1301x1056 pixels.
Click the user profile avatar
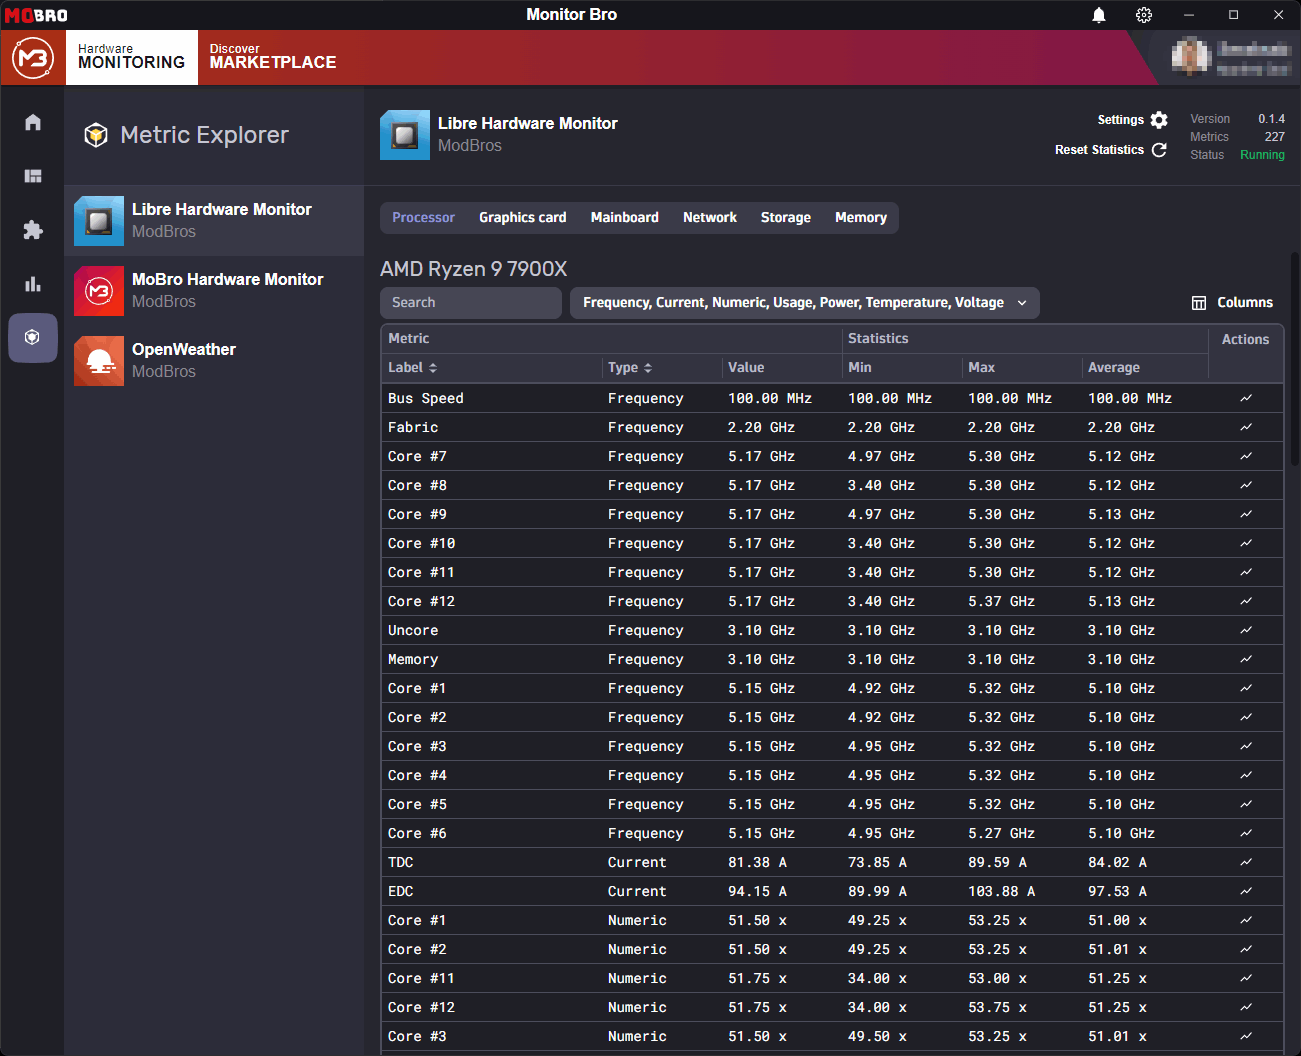pos(1191,57)
